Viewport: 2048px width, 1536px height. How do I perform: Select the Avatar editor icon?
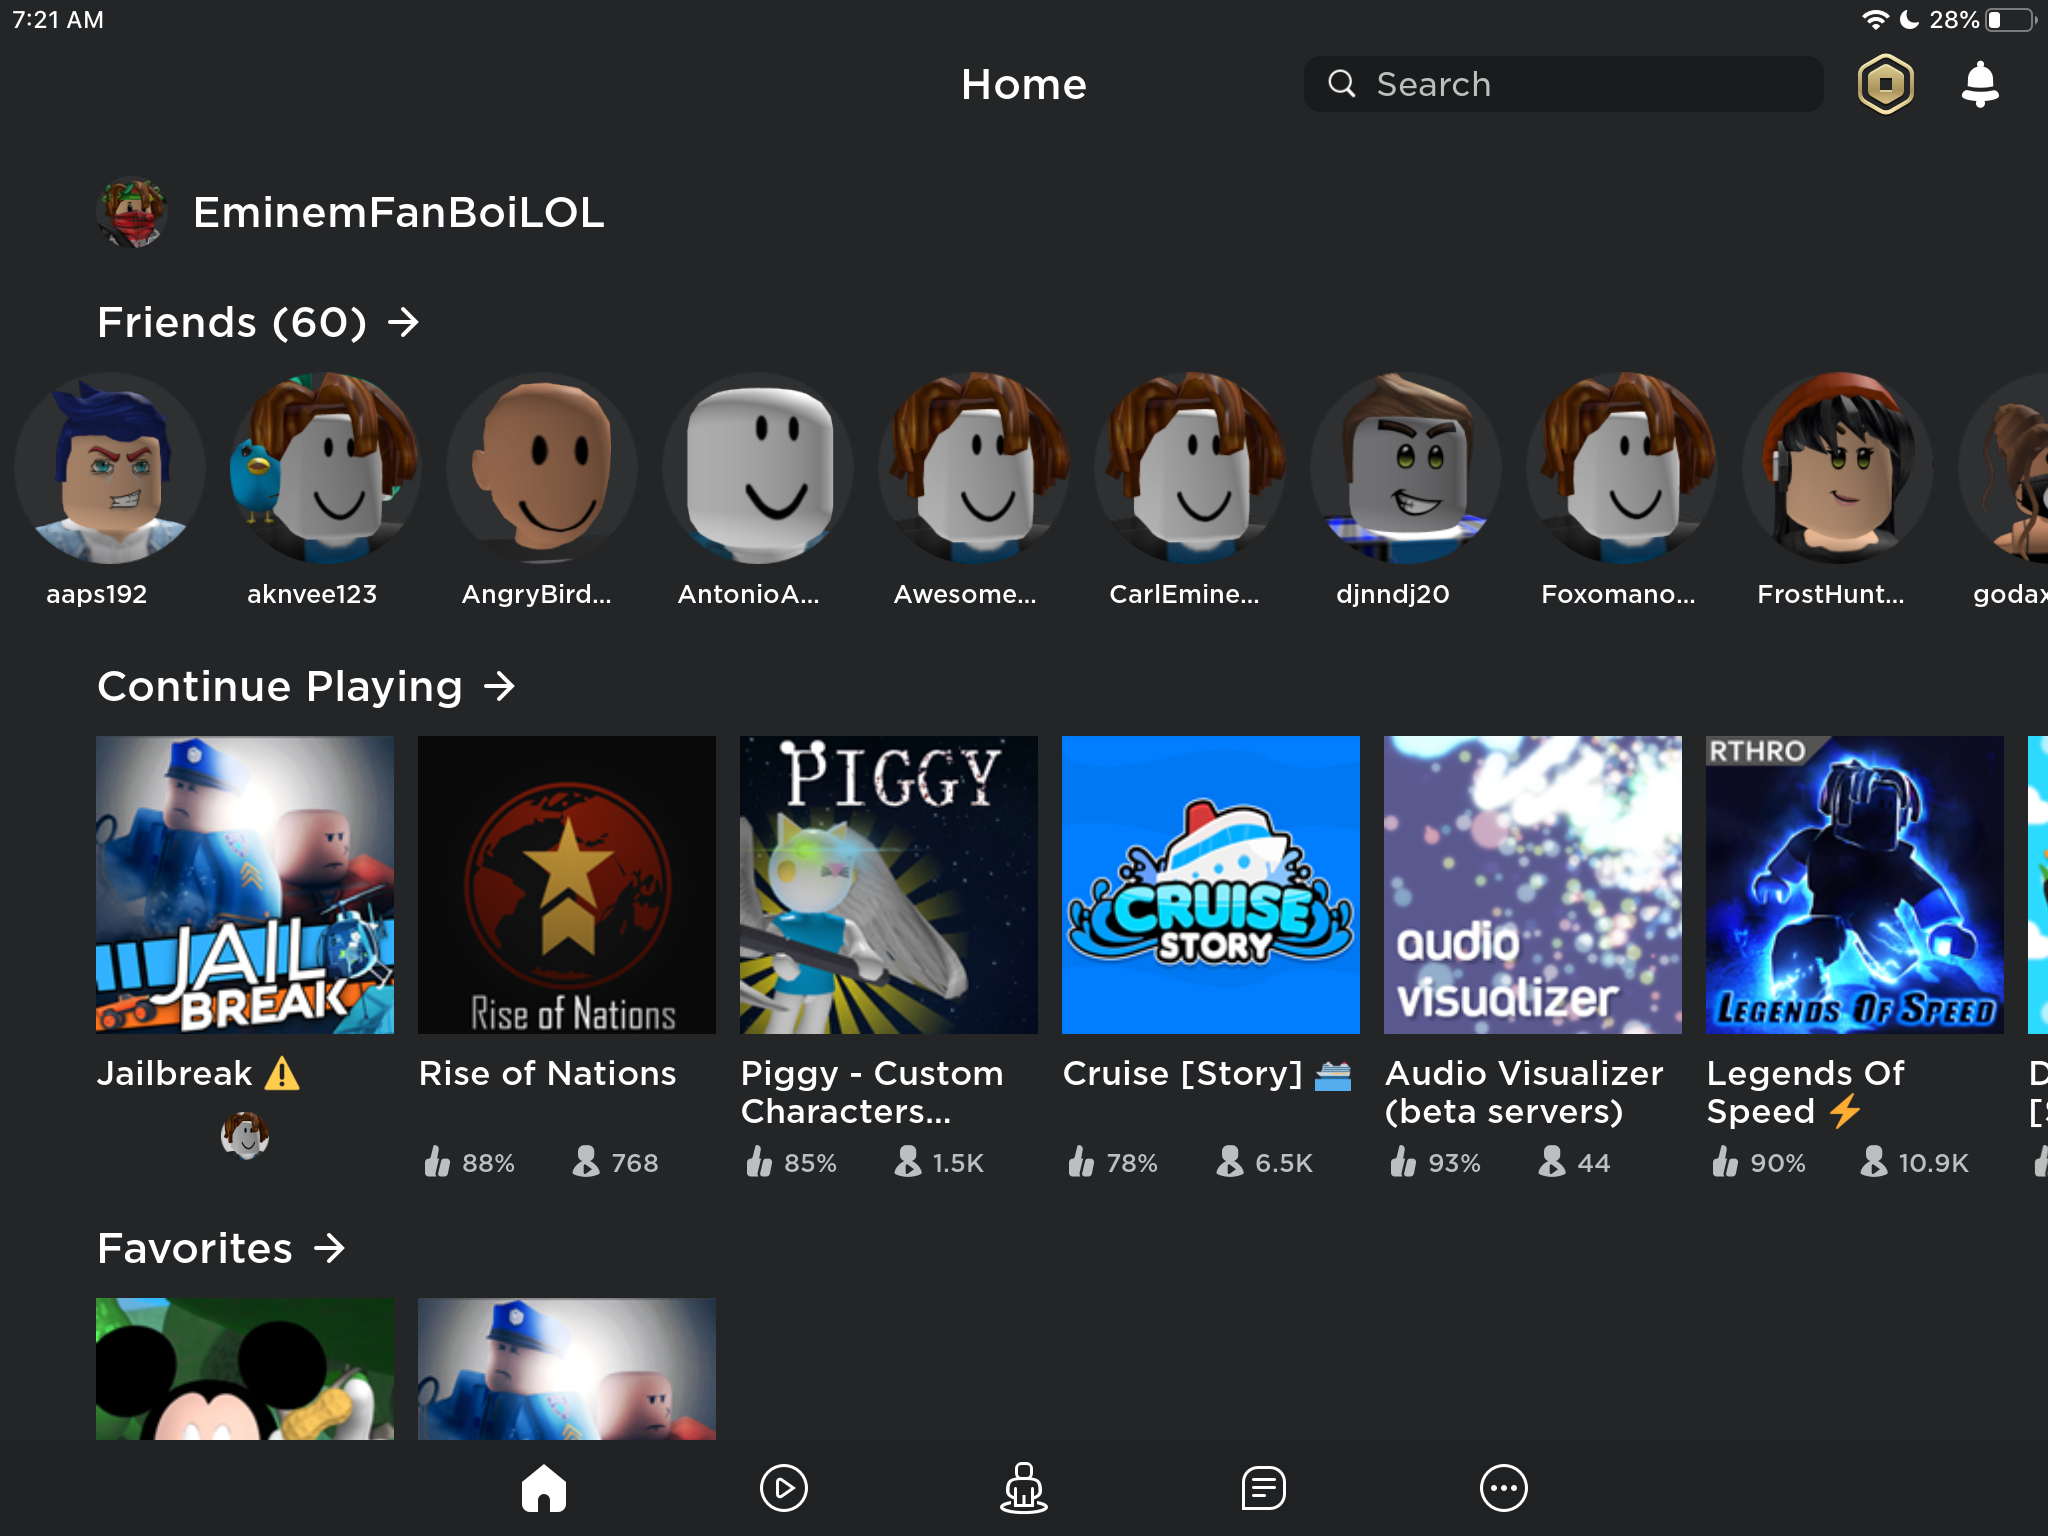click(1022, 1486)
